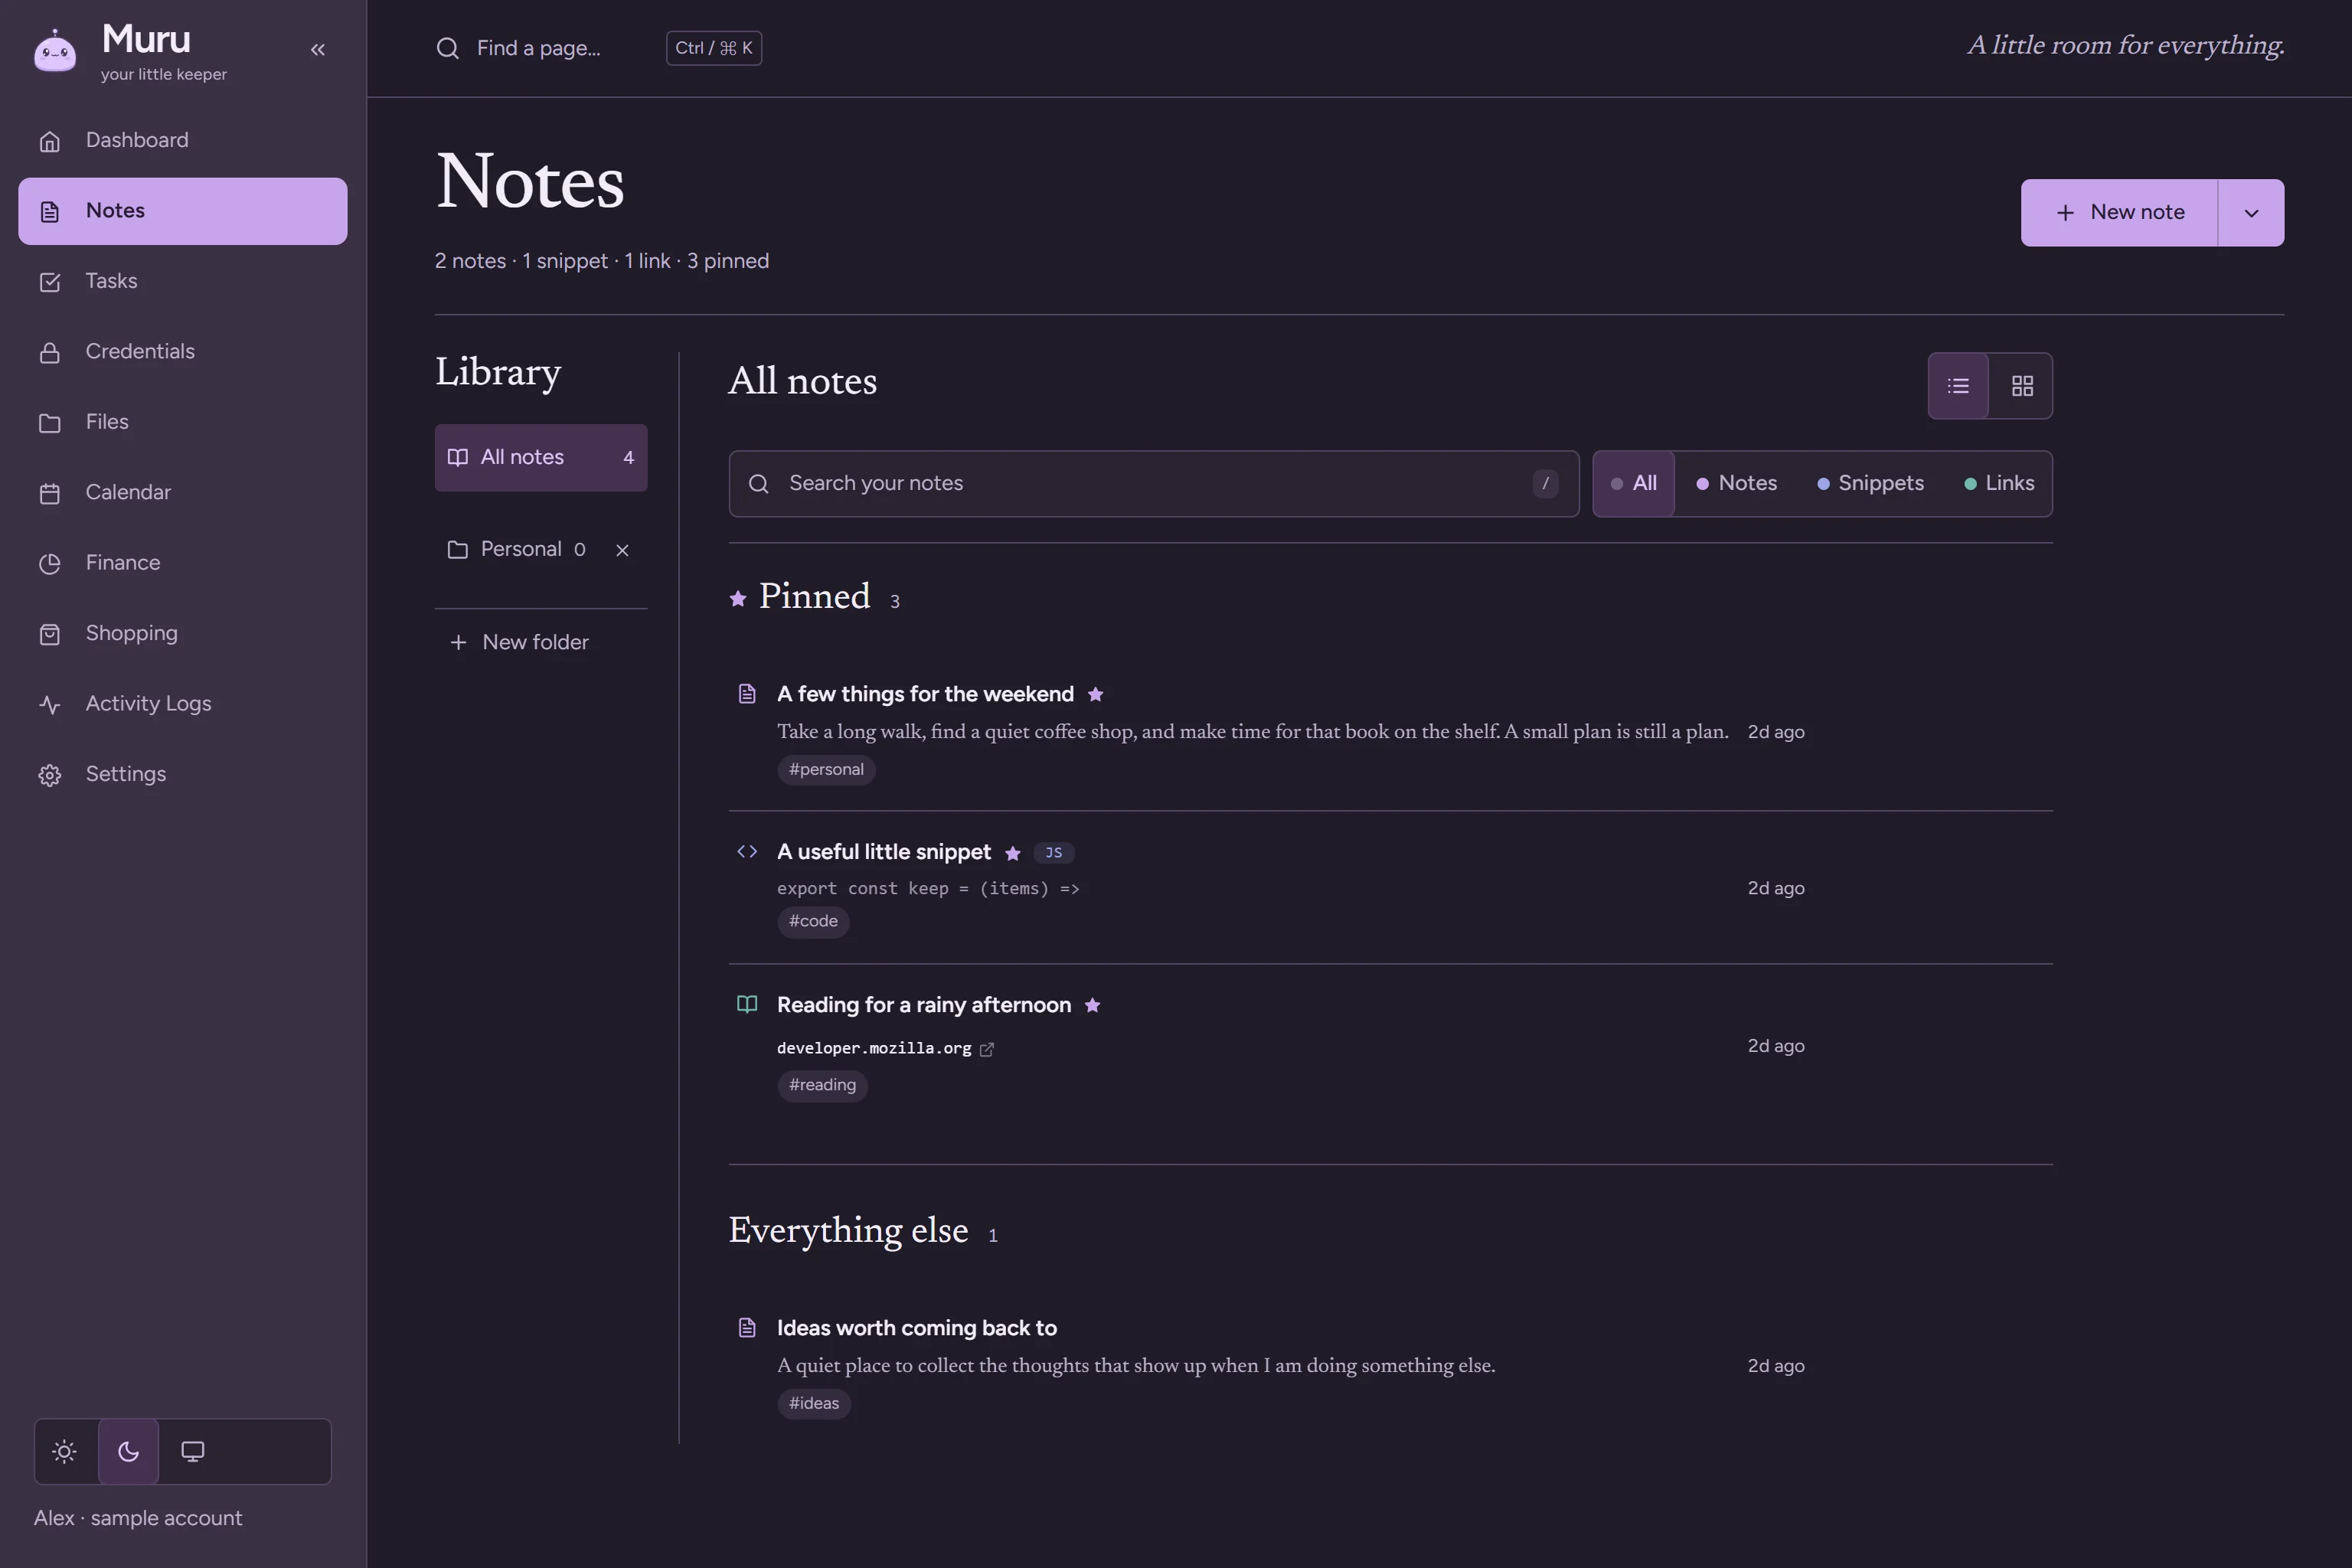Unpin 'A few things for the weekend' star

1095,695
